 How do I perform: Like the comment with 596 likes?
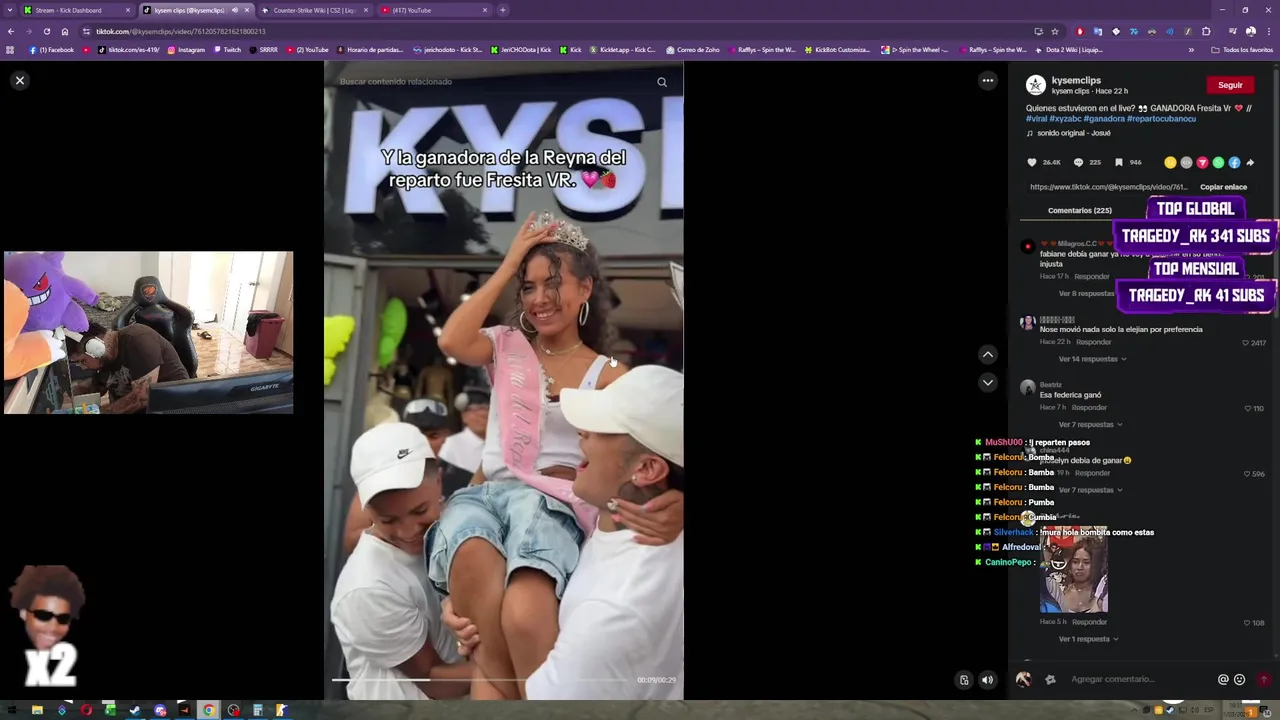tap(1246, 474)
